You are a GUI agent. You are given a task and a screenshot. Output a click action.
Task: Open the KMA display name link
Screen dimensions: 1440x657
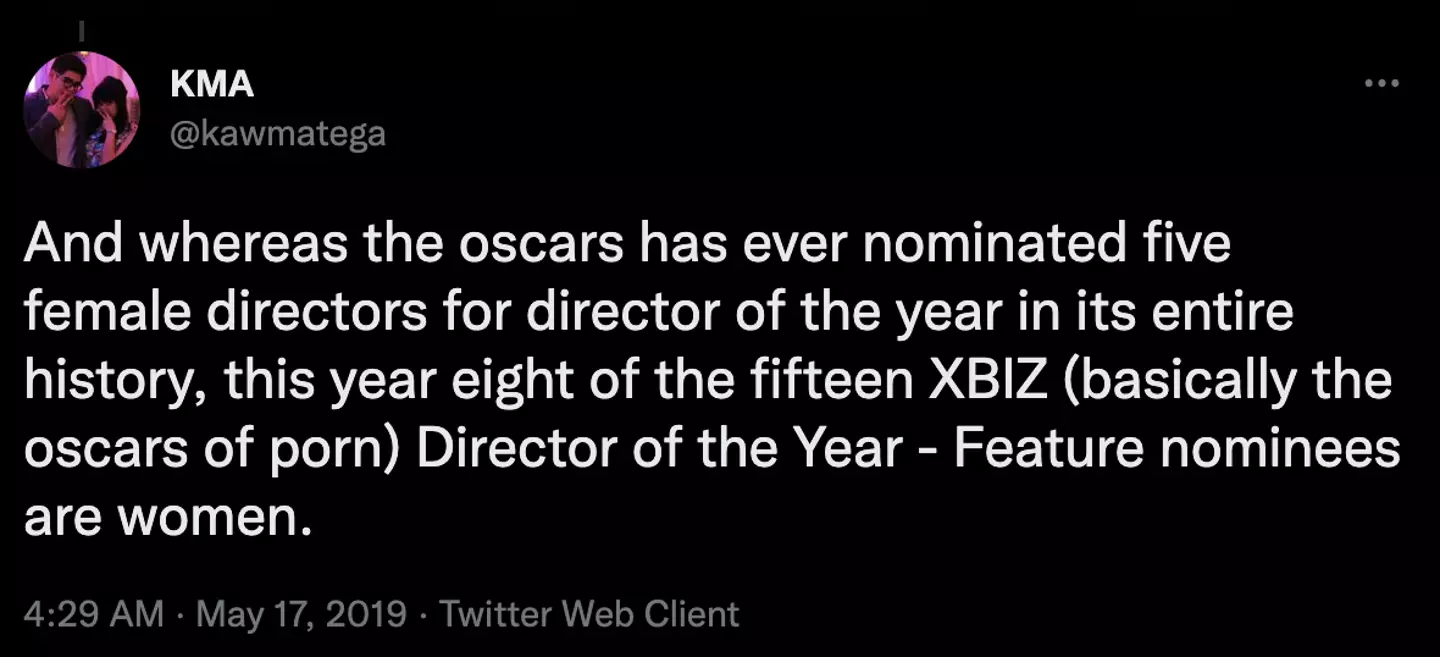(x=212, y=85)
